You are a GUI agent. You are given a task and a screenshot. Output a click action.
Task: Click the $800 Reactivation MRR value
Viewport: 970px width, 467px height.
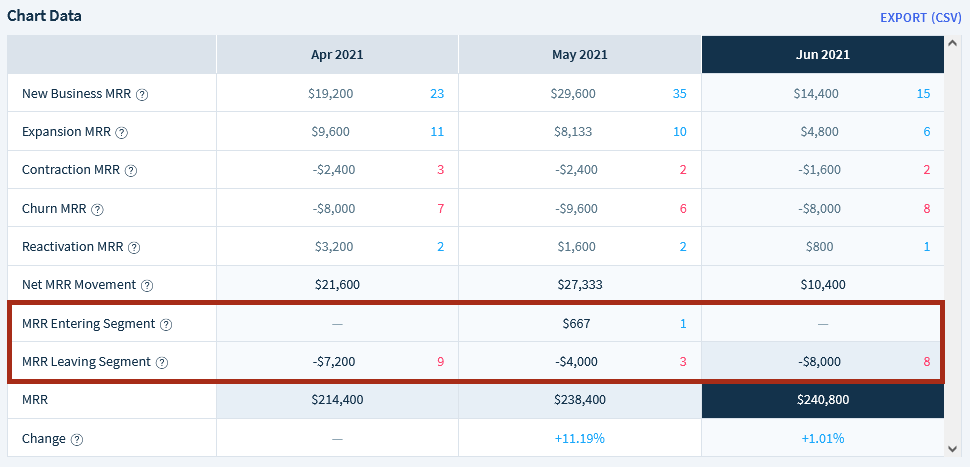click(x=819, y=247)
